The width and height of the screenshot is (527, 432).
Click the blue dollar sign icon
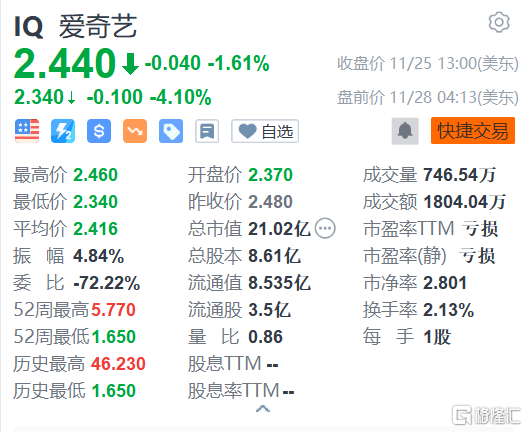99,131
